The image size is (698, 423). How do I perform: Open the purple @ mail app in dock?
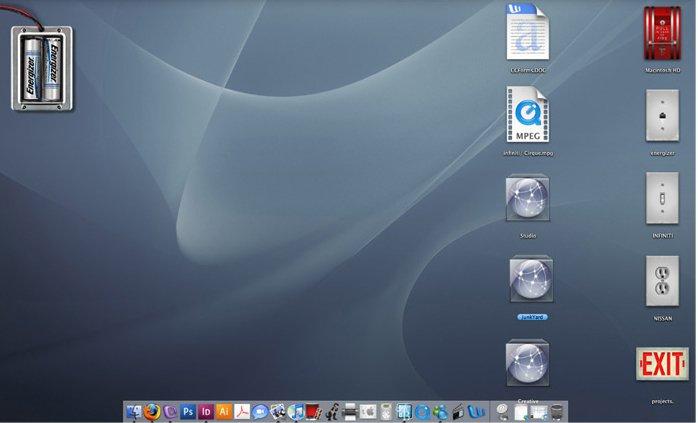point(170,412)
